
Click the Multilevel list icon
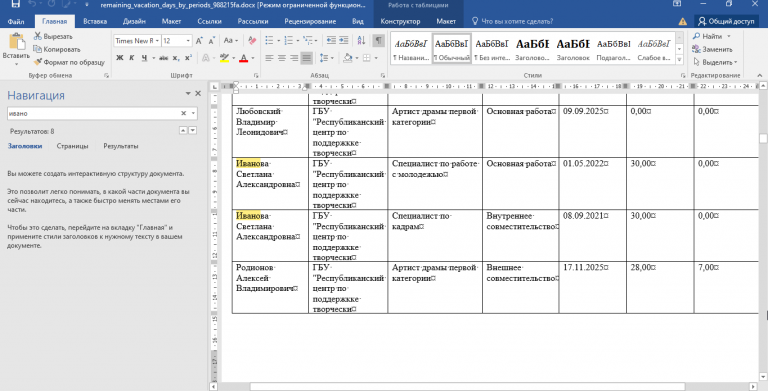coord(307,41)
